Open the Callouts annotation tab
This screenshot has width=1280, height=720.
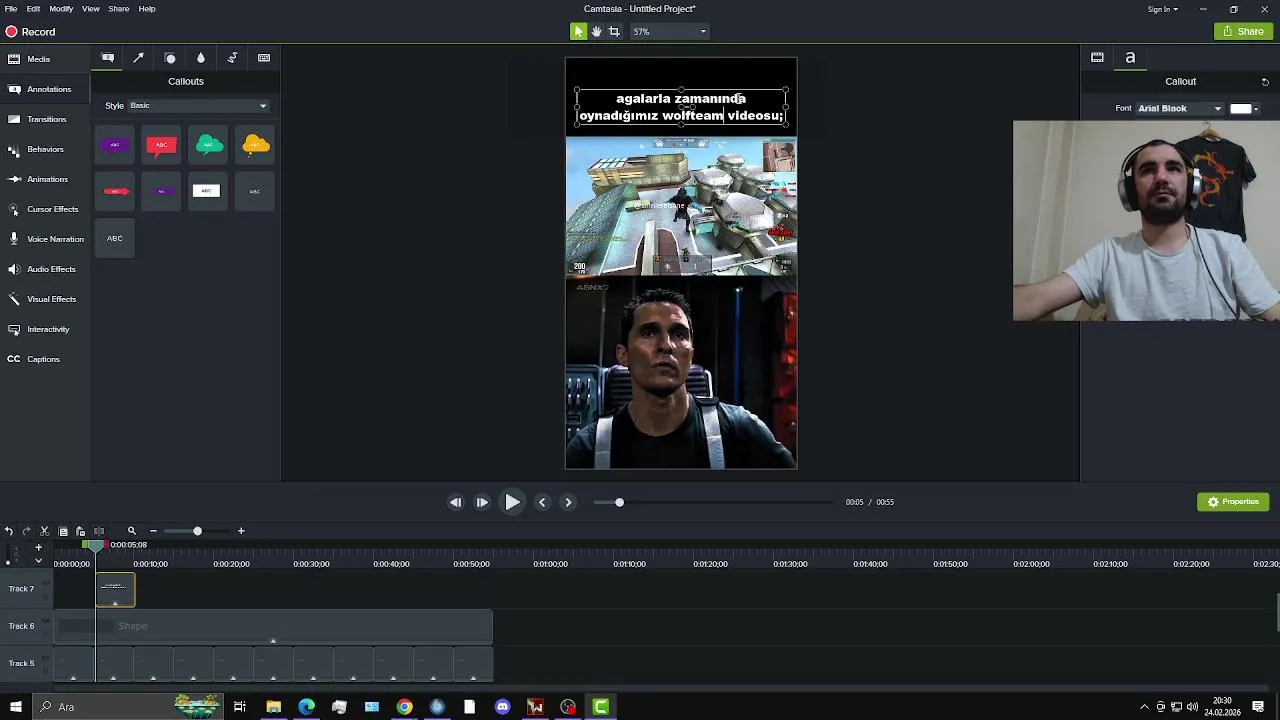(x=108, y=58)
